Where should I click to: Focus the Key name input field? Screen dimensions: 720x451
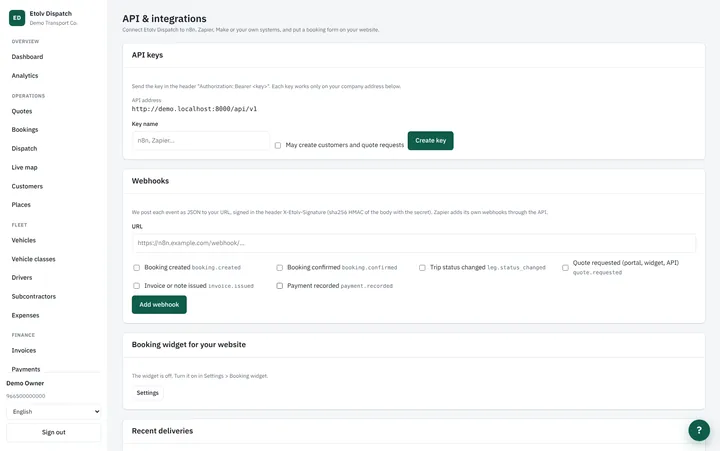201,141
